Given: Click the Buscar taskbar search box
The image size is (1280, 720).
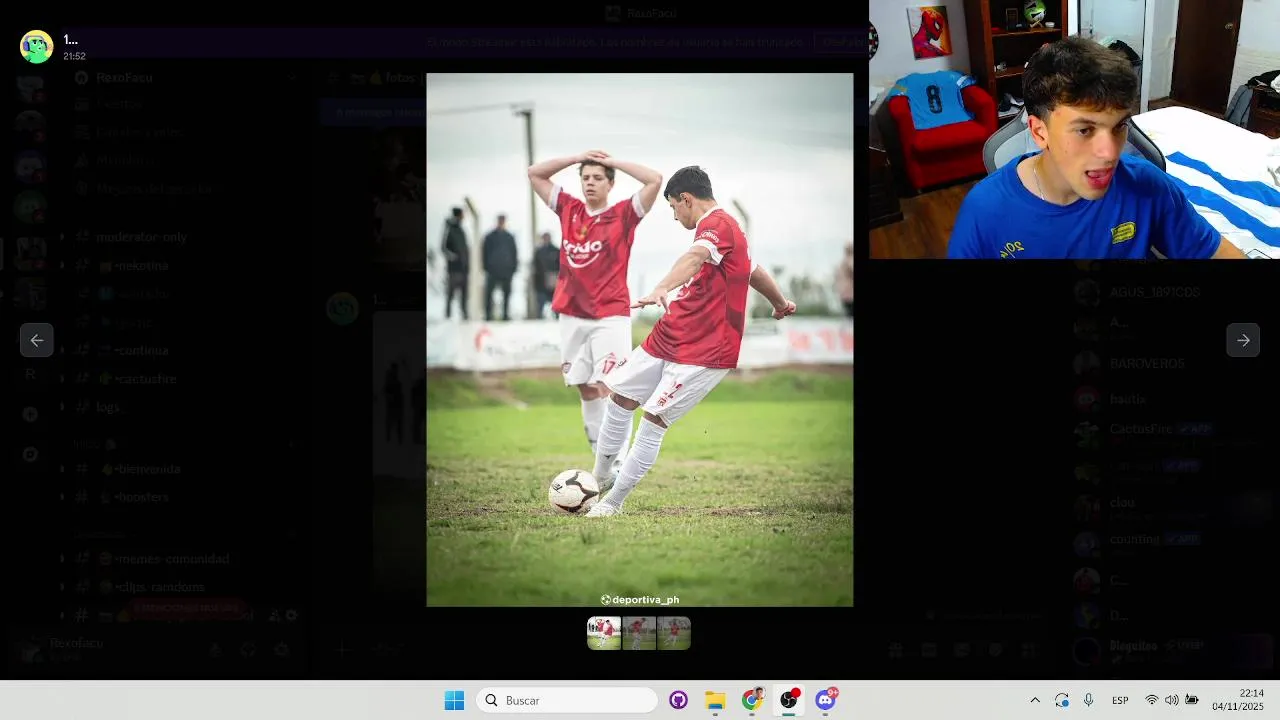Looking at the screenshot, I should tap(567, 700).
